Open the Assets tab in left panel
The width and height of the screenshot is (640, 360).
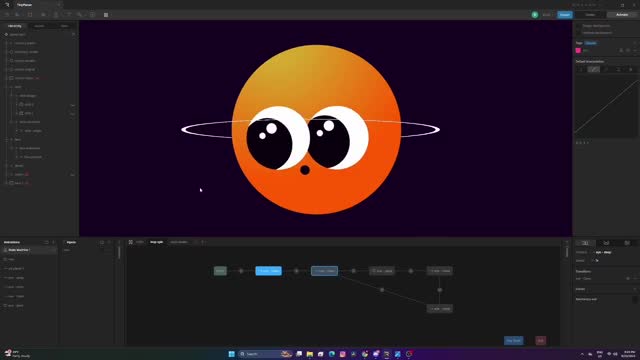point(39,26)
